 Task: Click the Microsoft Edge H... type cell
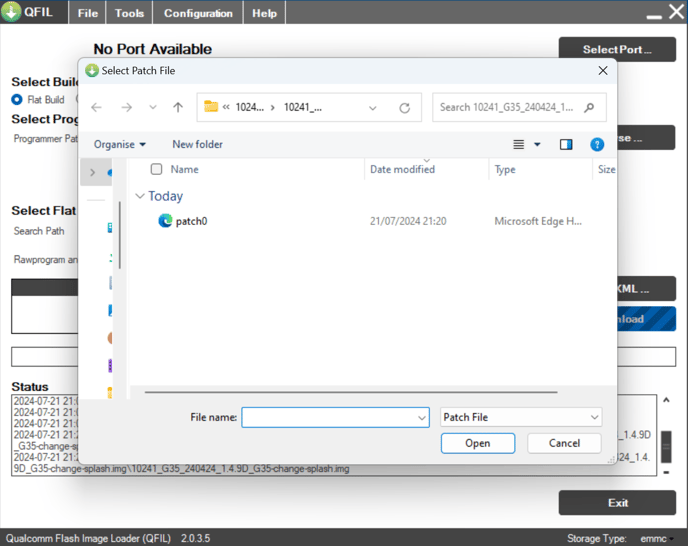(538, 221)
